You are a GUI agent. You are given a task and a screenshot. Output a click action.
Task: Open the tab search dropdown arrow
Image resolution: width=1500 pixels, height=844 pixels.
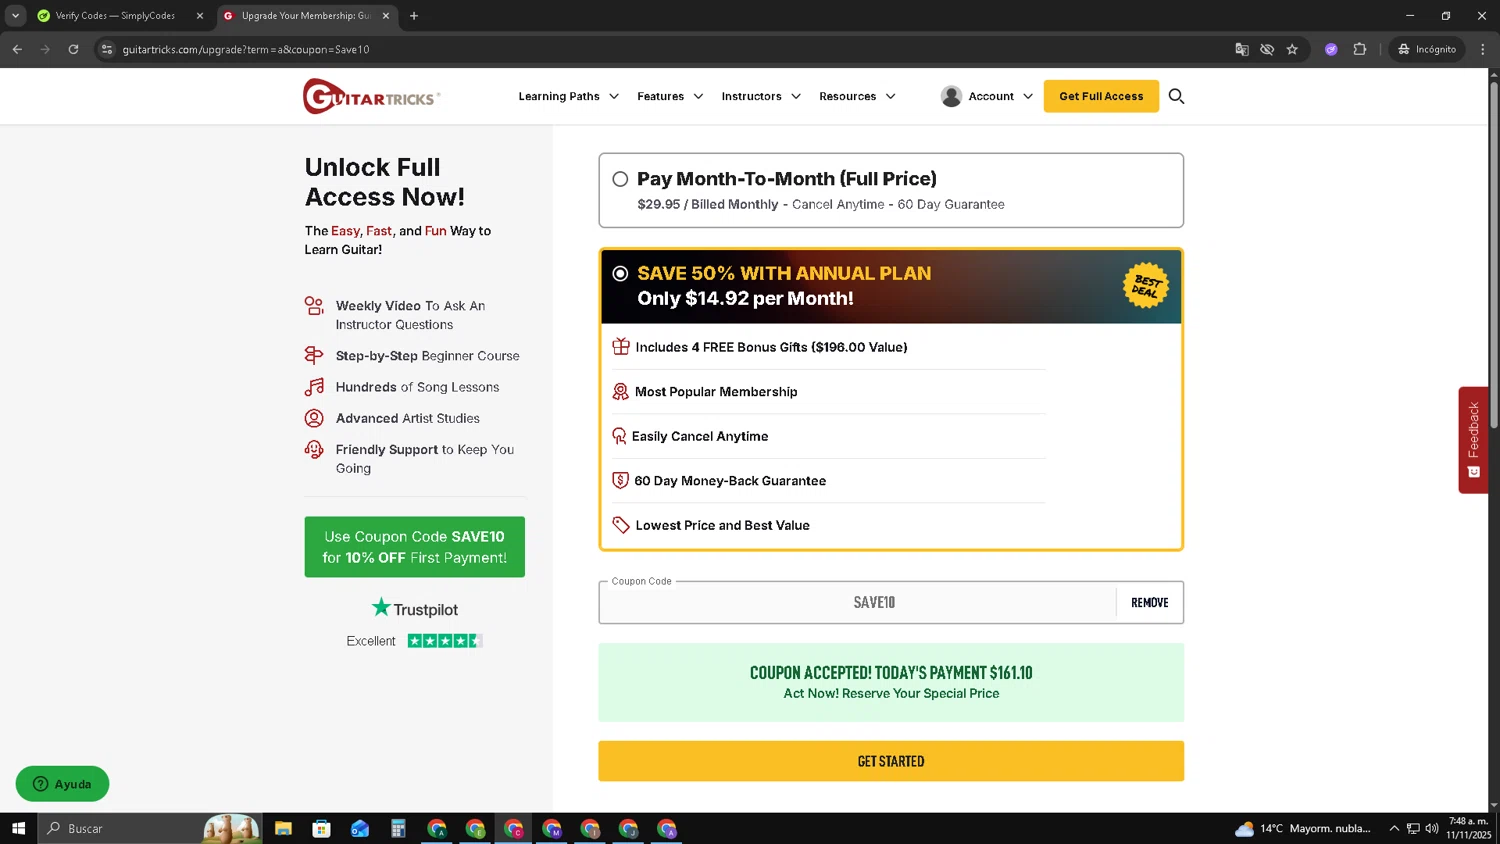(x=15, y=16)
